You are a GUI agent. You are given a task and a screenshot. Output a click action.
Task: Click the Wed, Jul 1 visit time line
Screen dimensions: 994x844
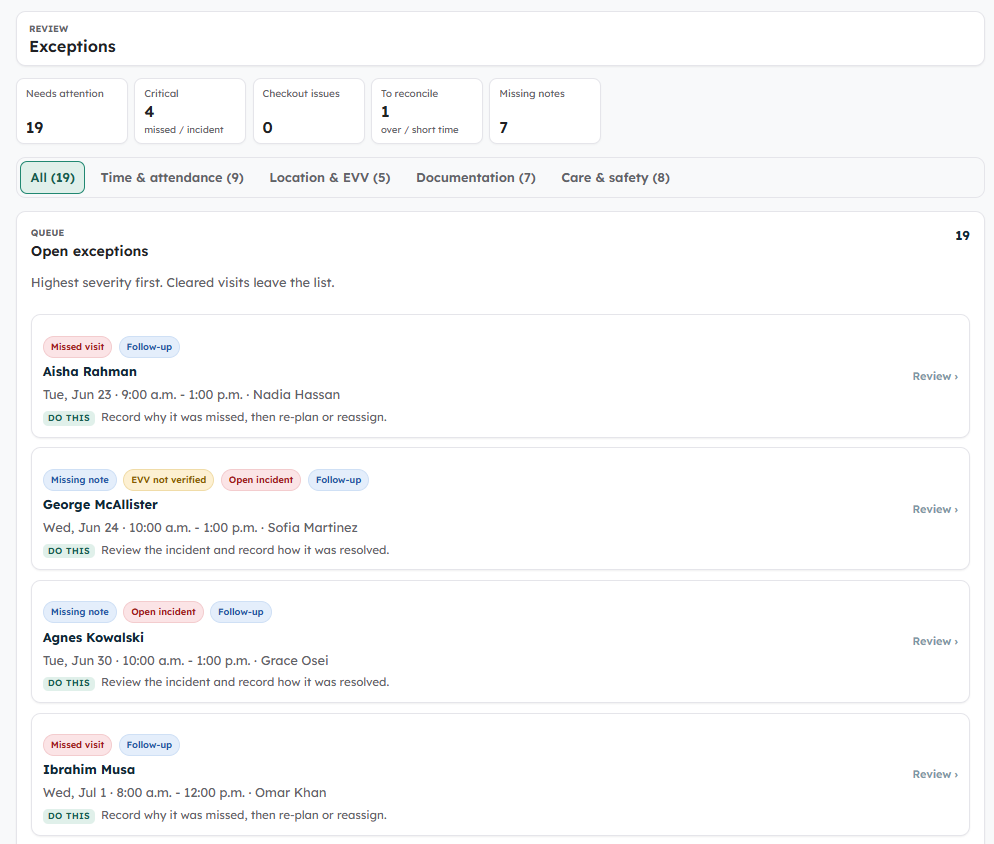[x=184, y=793]
